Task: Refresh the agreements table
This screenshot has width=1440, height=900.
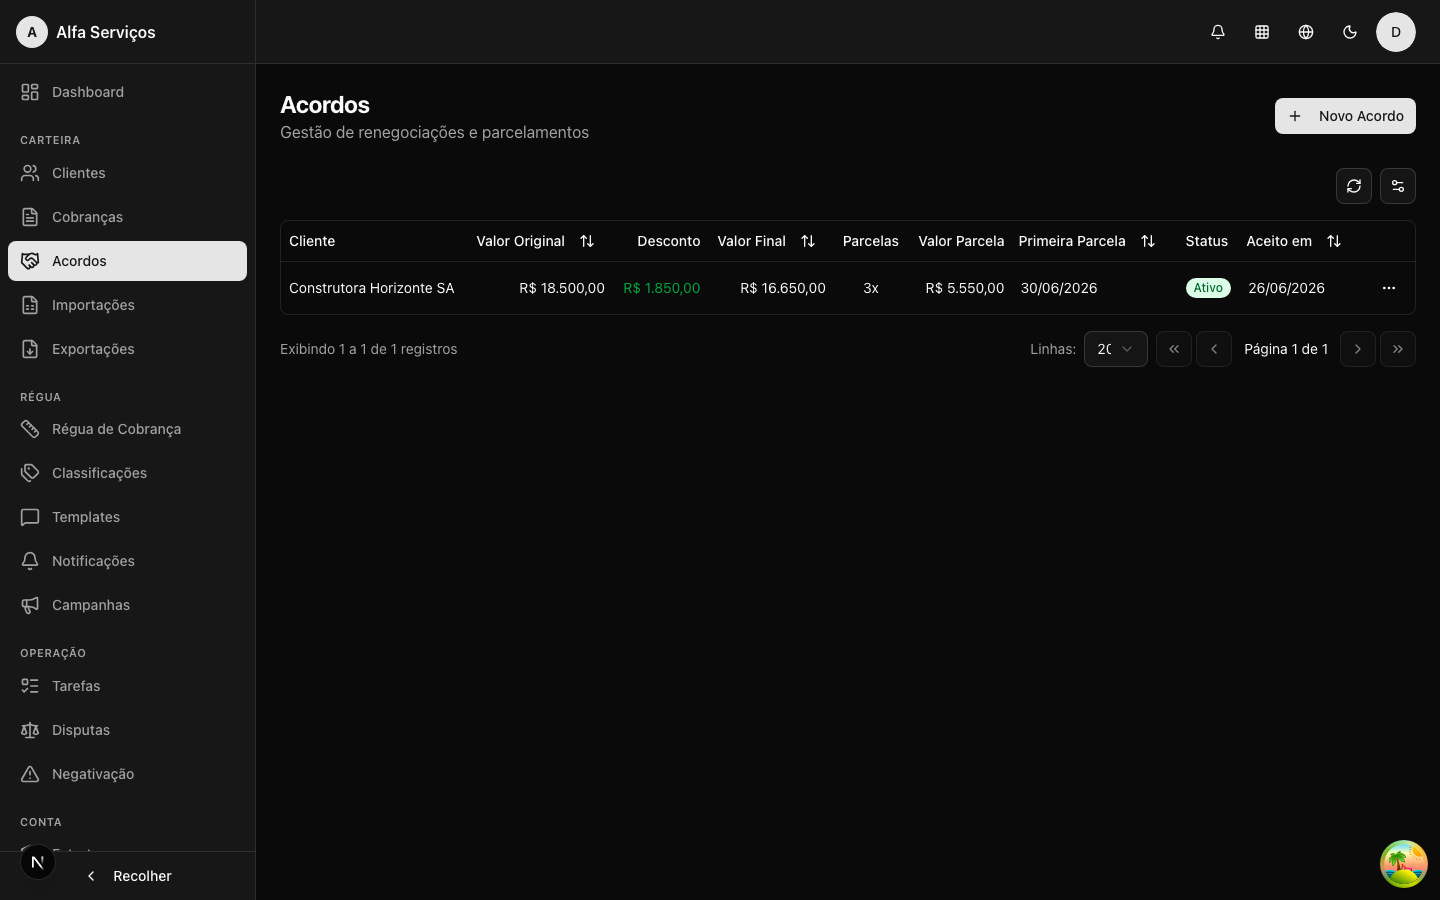Action: [x=1354, y=186]
